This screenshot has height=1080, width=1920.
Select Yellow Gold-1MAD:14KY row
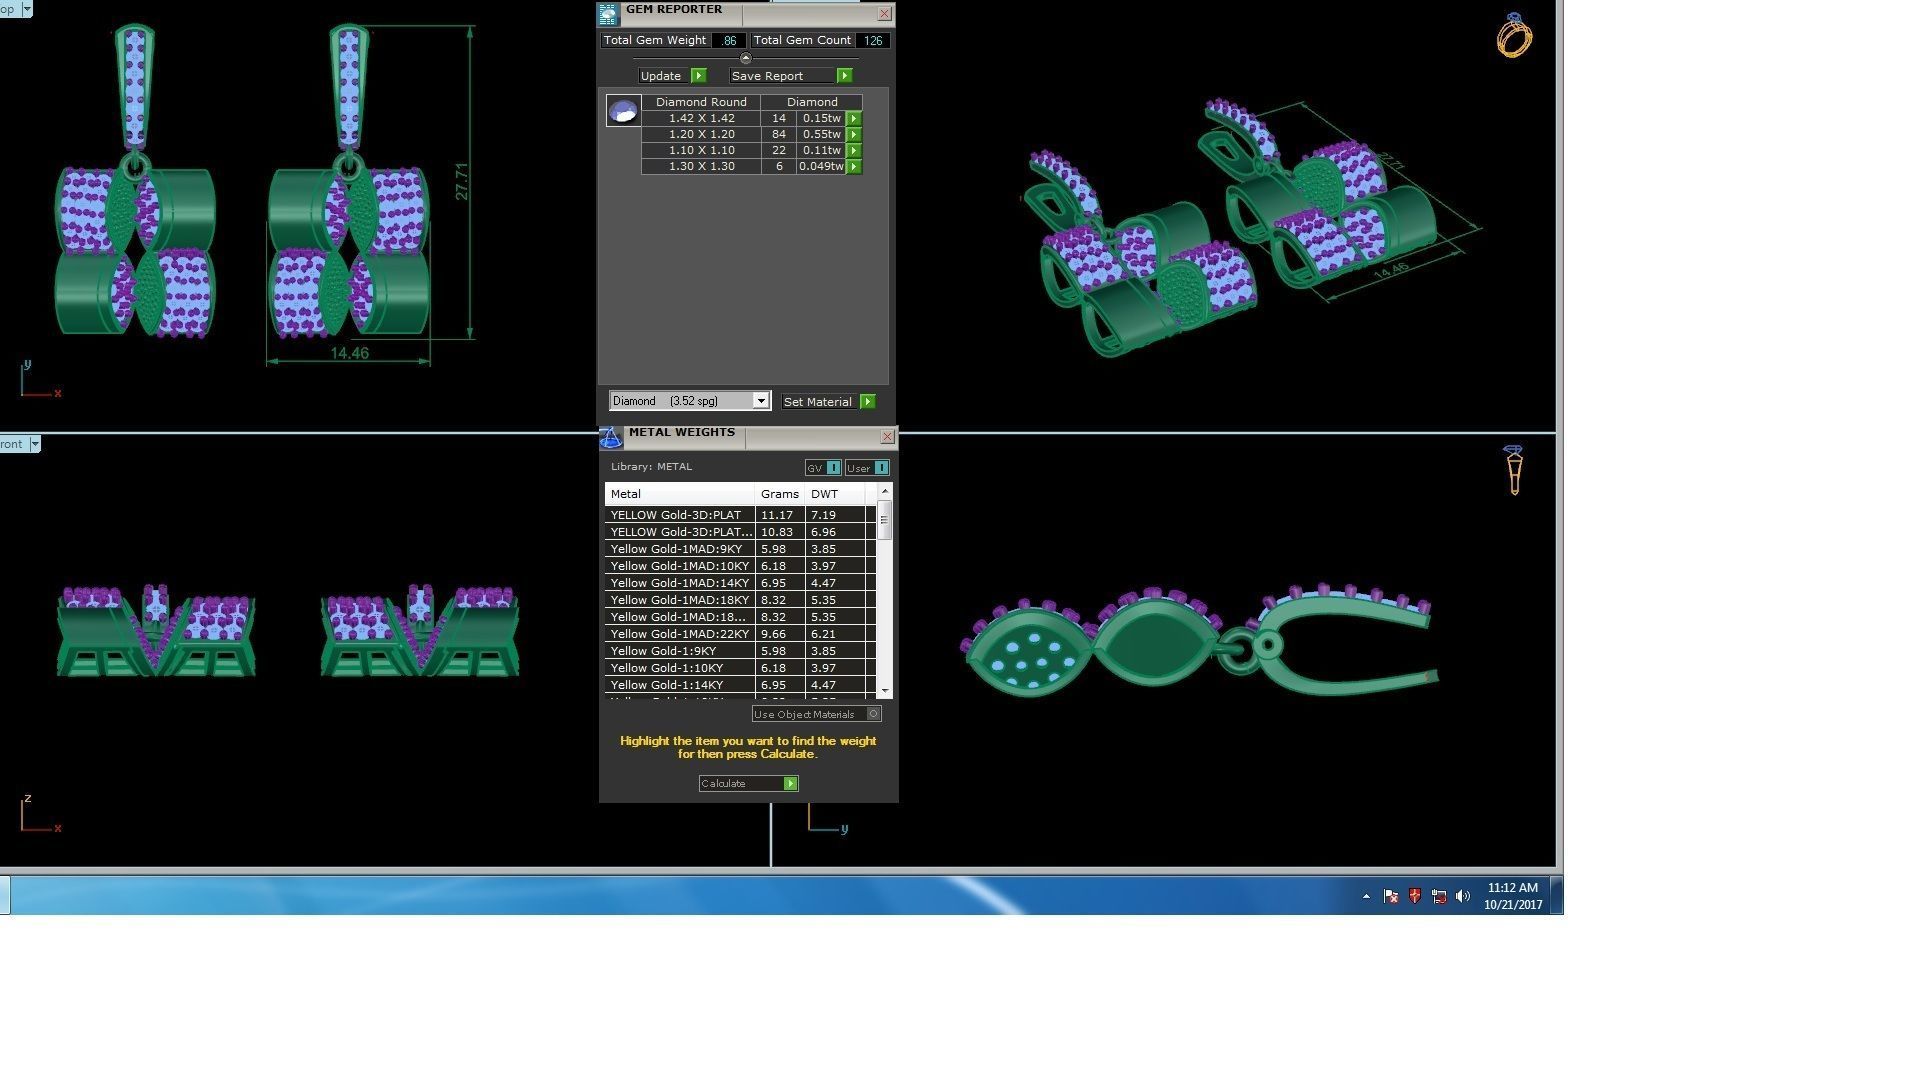click(x=680, y=583)
